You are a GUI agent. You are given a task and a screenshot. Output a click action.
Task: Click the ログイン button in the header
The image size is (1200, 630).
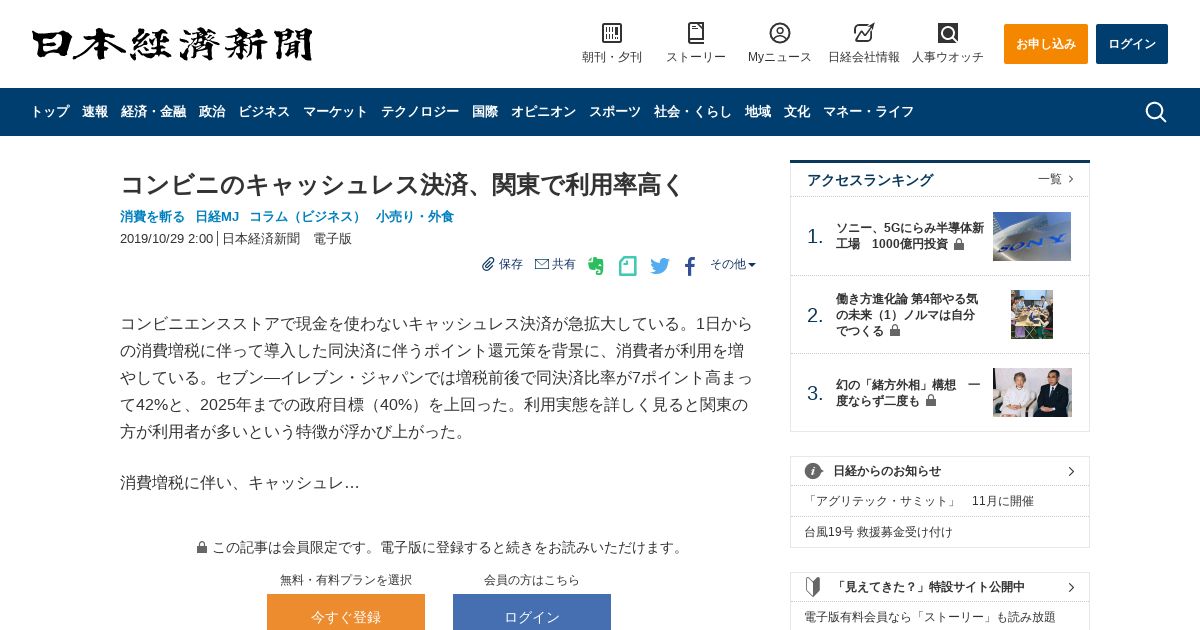[x=1132, y=44]
